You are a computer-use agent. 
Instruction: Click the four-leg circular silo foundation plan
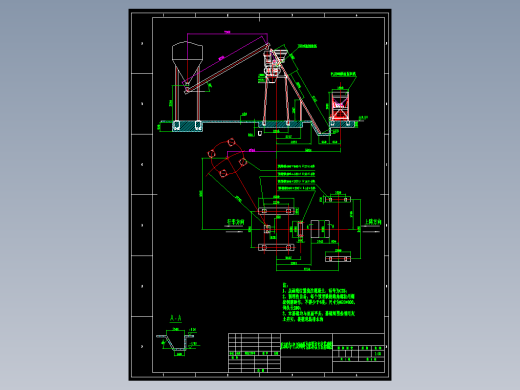(227, 158)
